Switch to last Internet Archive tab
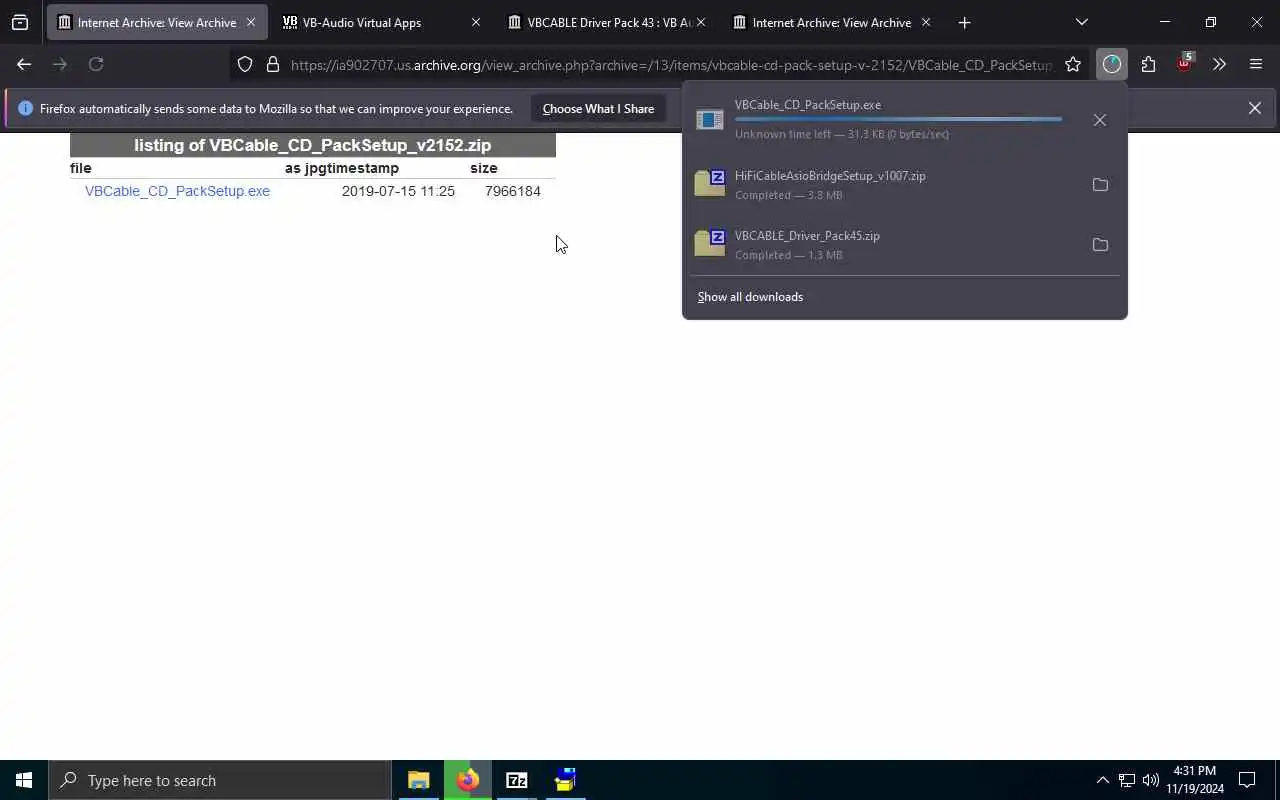Image resolution: width=1280 pixels, height=800 pixels. (830, 22)
